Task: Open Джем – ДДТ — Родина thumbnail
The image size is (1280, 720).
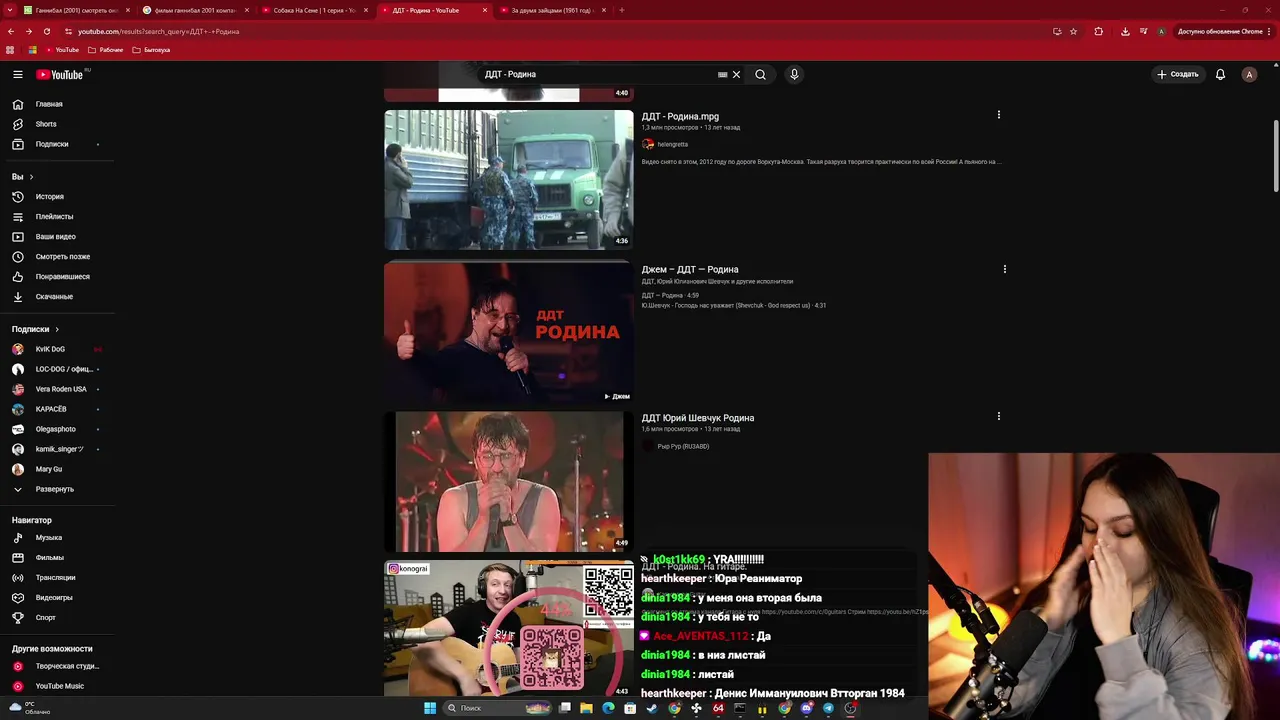Action: (508, 332)
